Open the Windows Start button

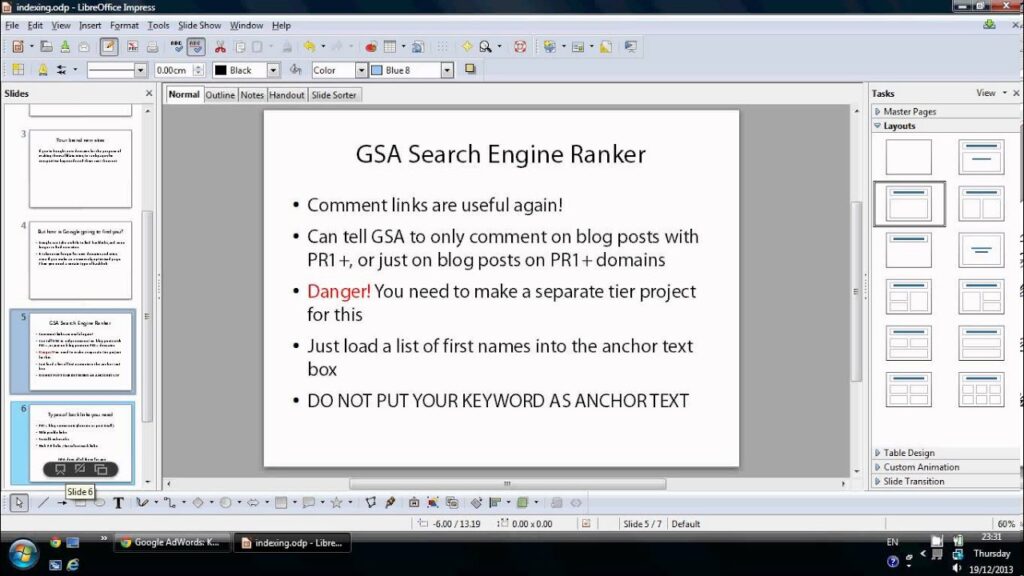click(x=22, y=554)
